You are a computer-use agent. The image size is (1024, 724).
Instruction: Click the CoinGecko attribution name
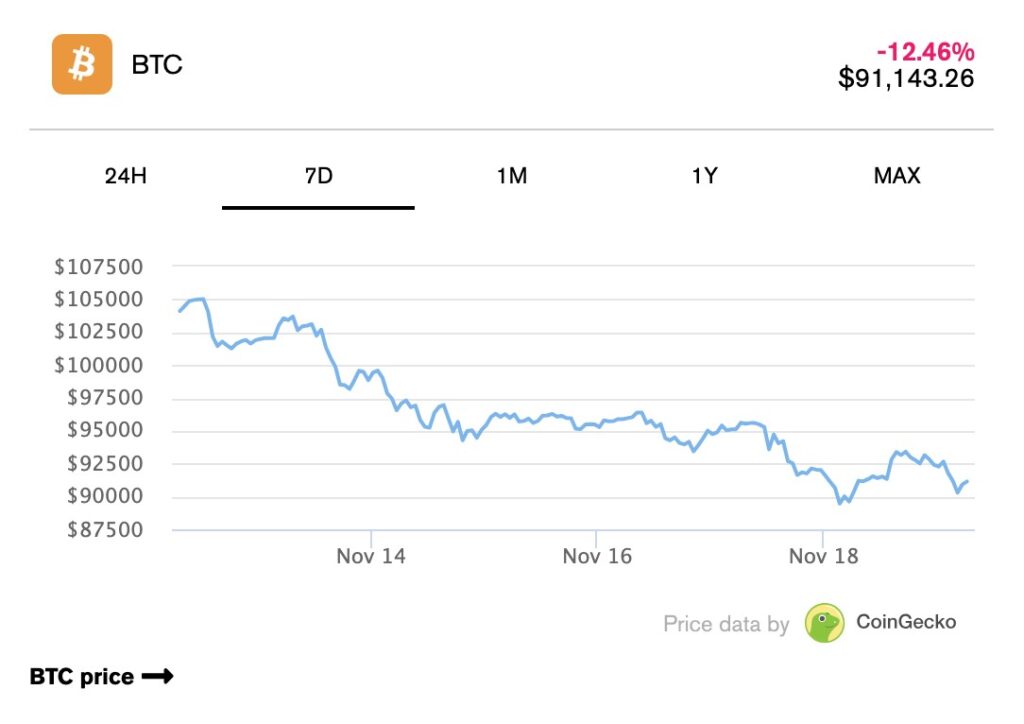(906, 622)
